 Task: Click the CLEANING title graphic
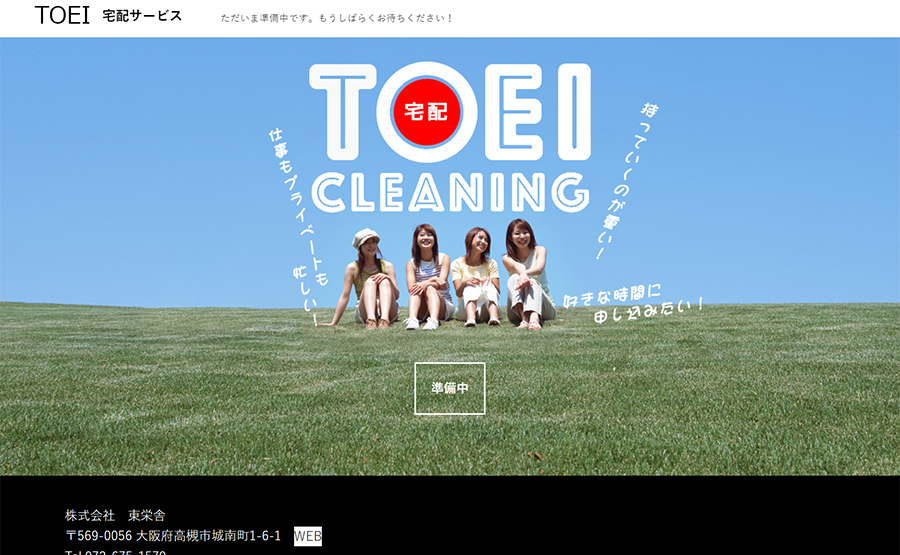pos(451,192)
